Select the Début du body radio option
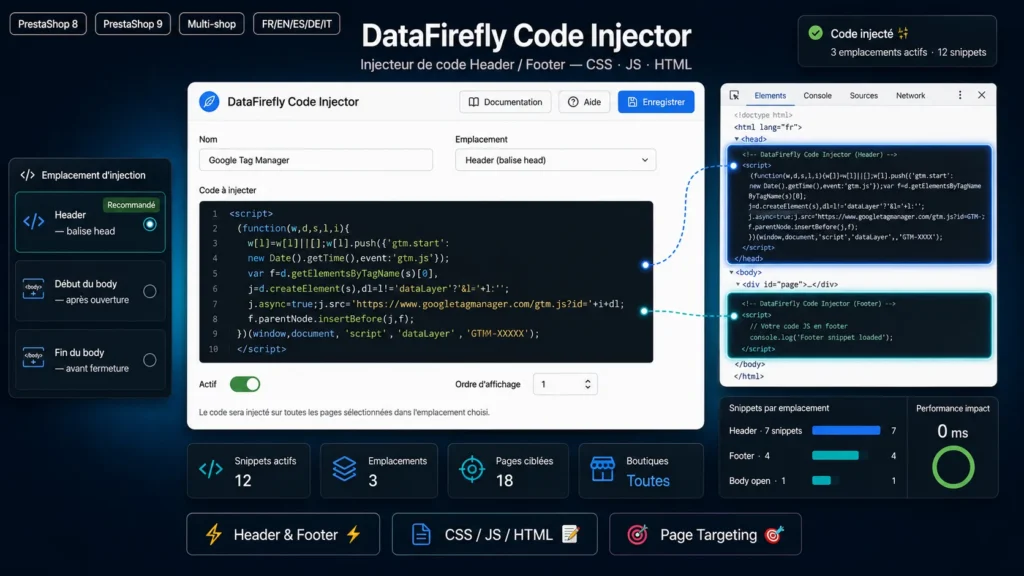The height and width of the screenshot is (576, 1024). pos(150,291)
